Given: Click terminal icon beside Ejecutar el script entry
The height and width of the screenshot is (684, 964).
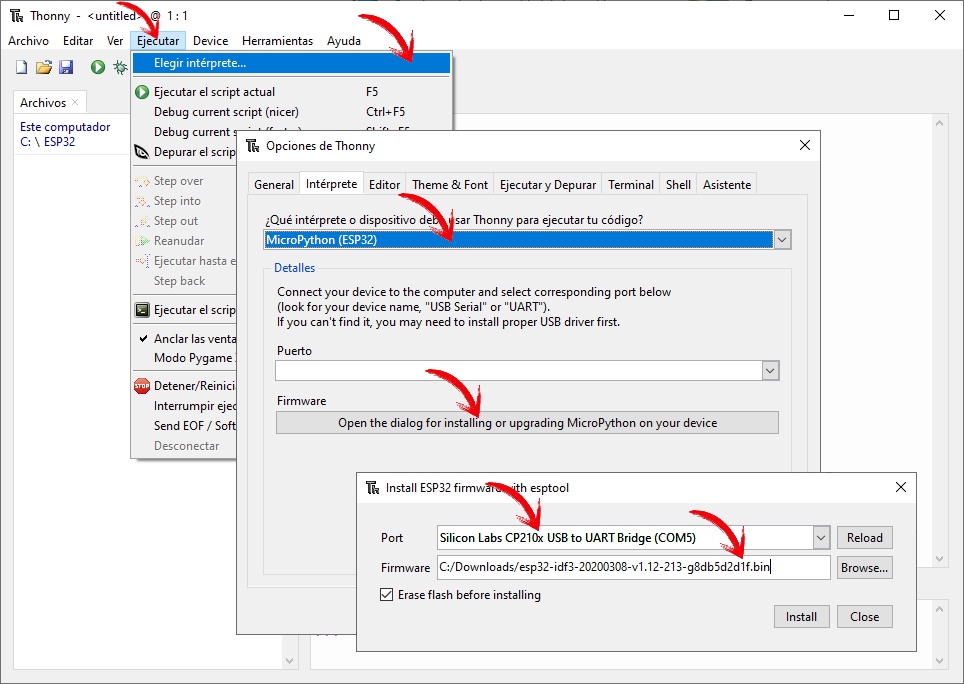Looking at the screenshot, I should [142, 310].
